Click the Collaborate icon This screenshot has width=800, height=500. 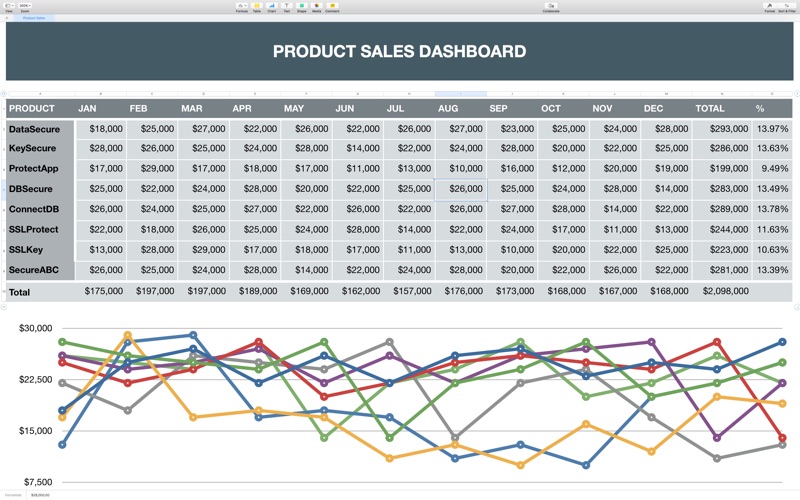coord(551,6)
